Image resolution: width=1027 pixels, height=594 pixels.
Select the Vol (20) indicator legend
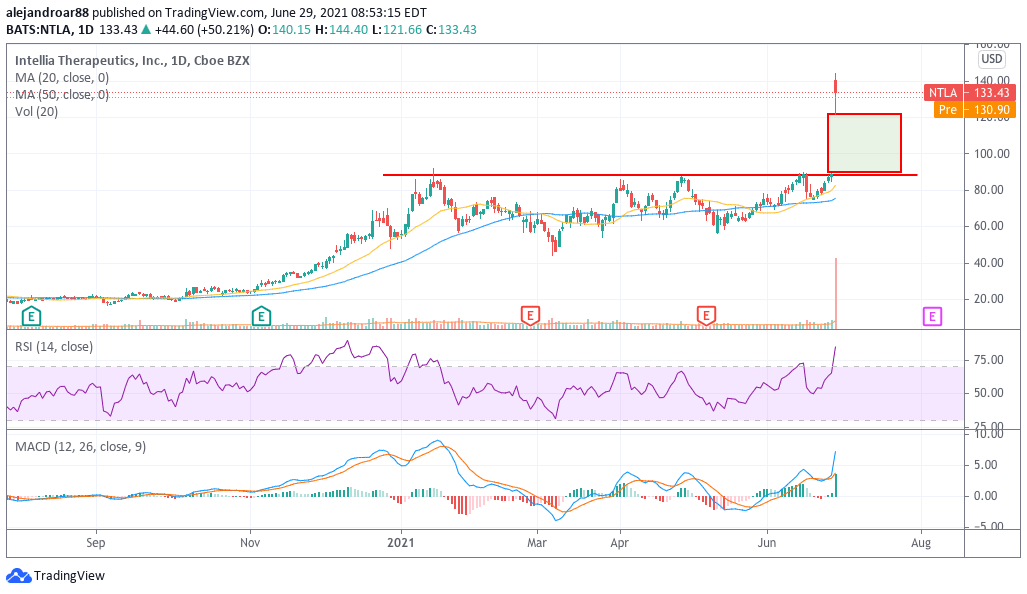point(36,111)
